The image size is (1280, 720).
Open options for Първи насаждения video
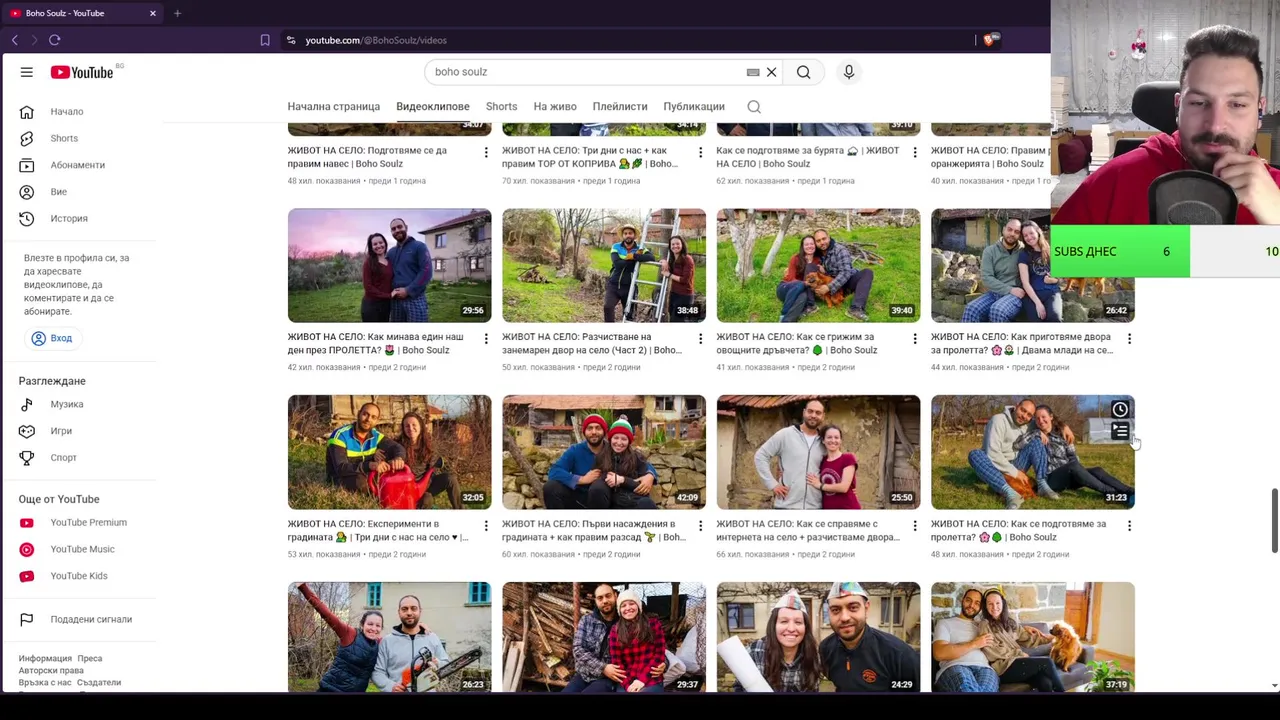(x=700, y=526)
